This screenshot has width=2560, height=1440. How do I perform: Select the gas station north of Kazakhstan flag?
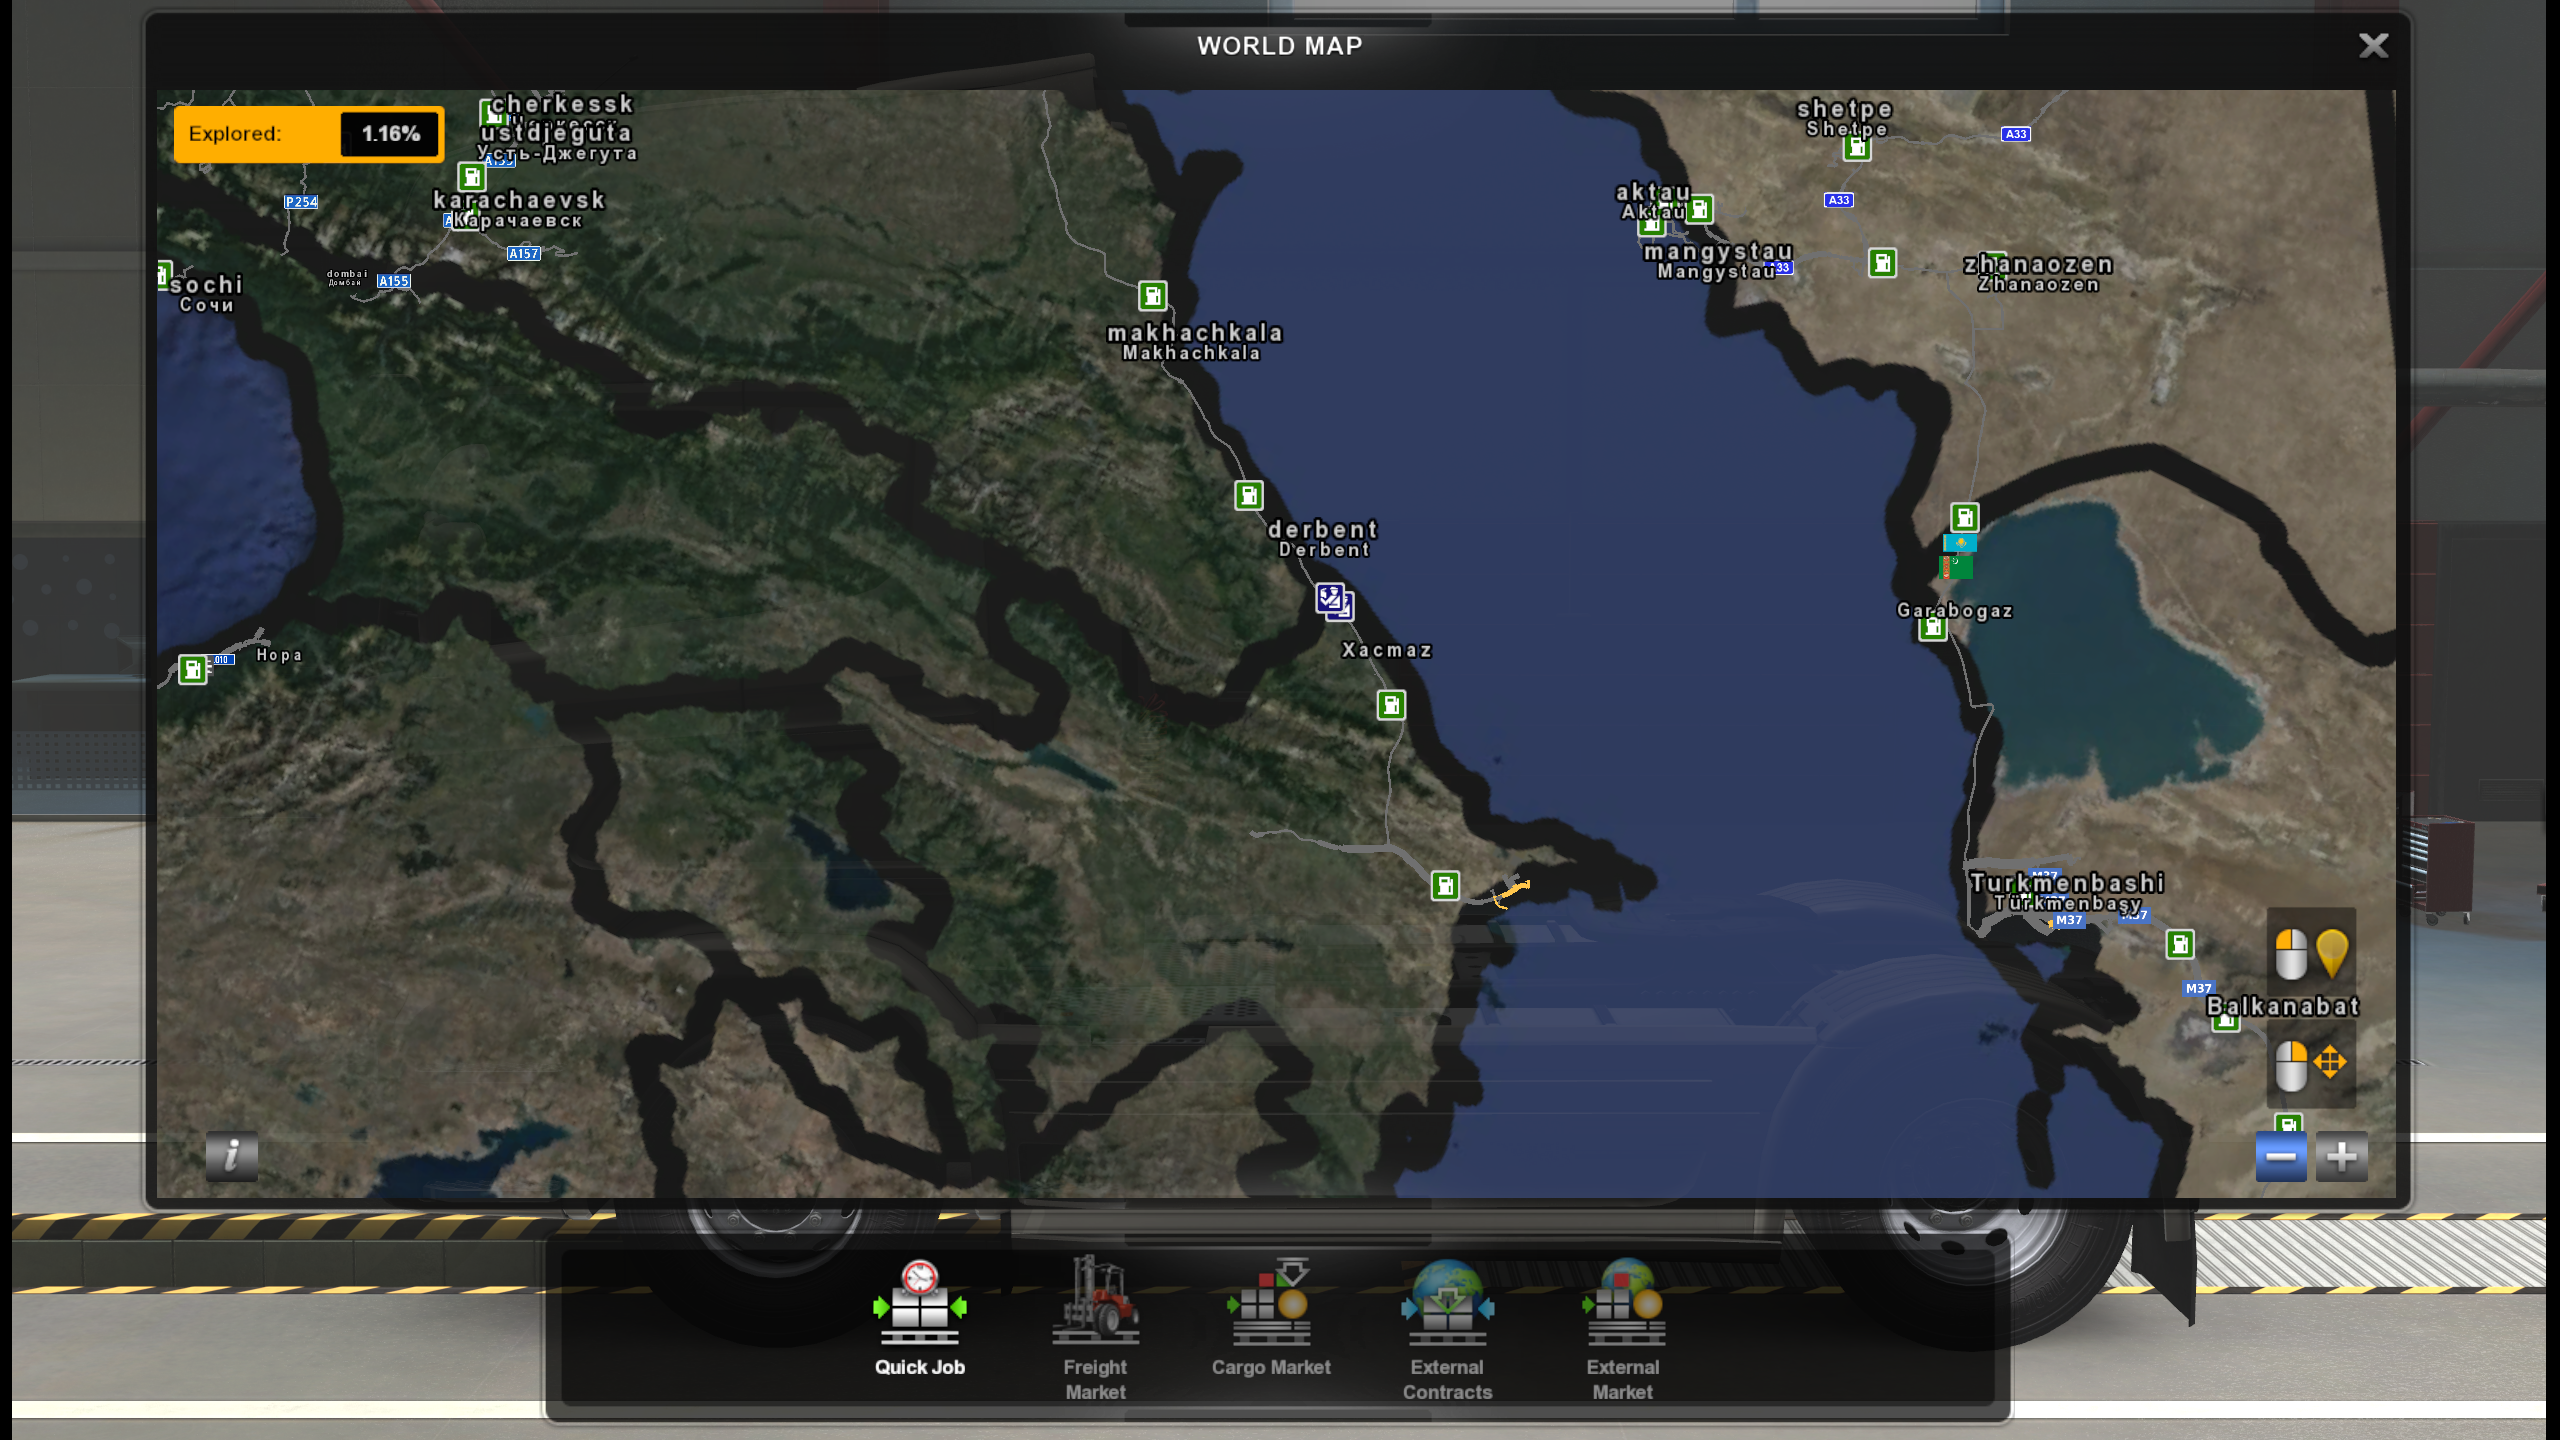1964,517
